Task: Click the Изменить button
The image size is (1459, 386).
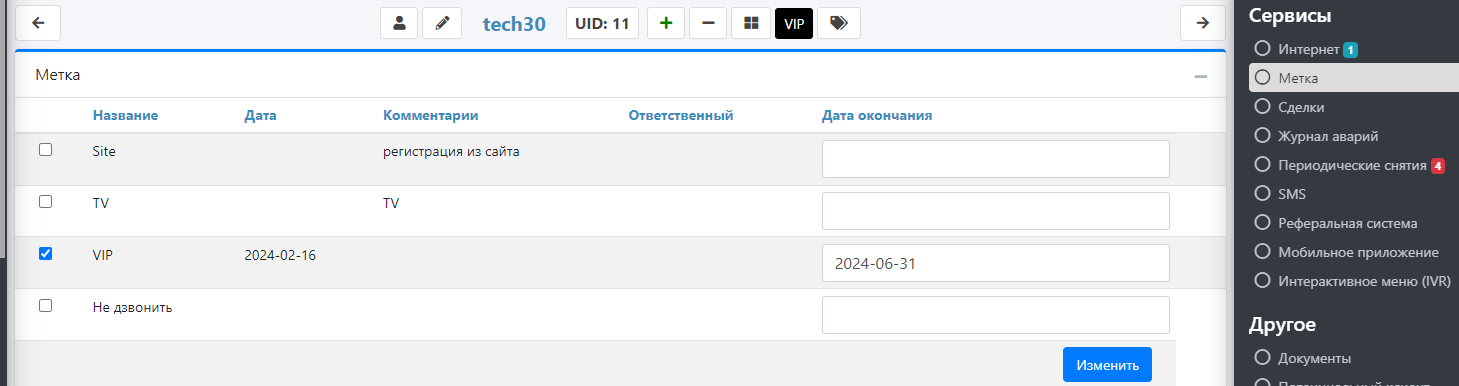Action: point(1107,365)
